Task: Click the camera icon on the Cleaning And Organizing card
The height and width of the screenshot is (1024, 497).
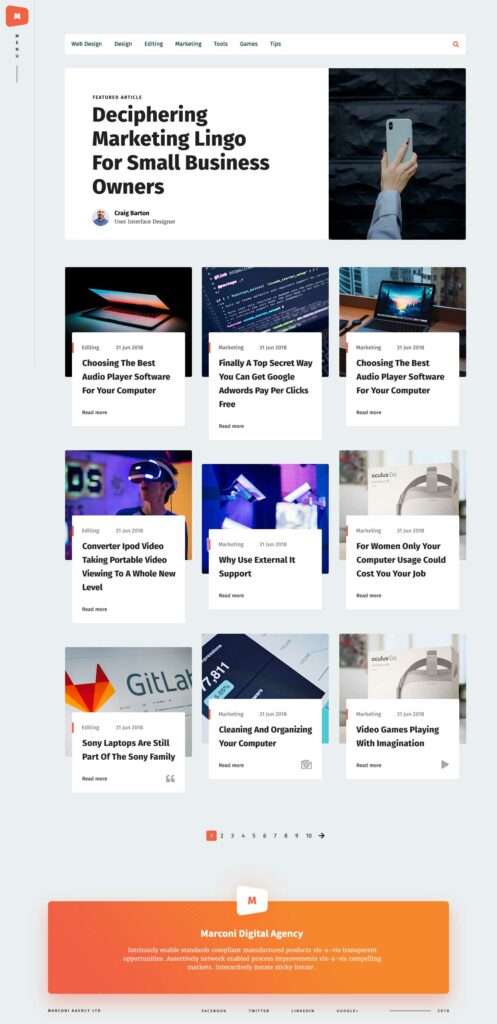Action: (x=306, y=764)
